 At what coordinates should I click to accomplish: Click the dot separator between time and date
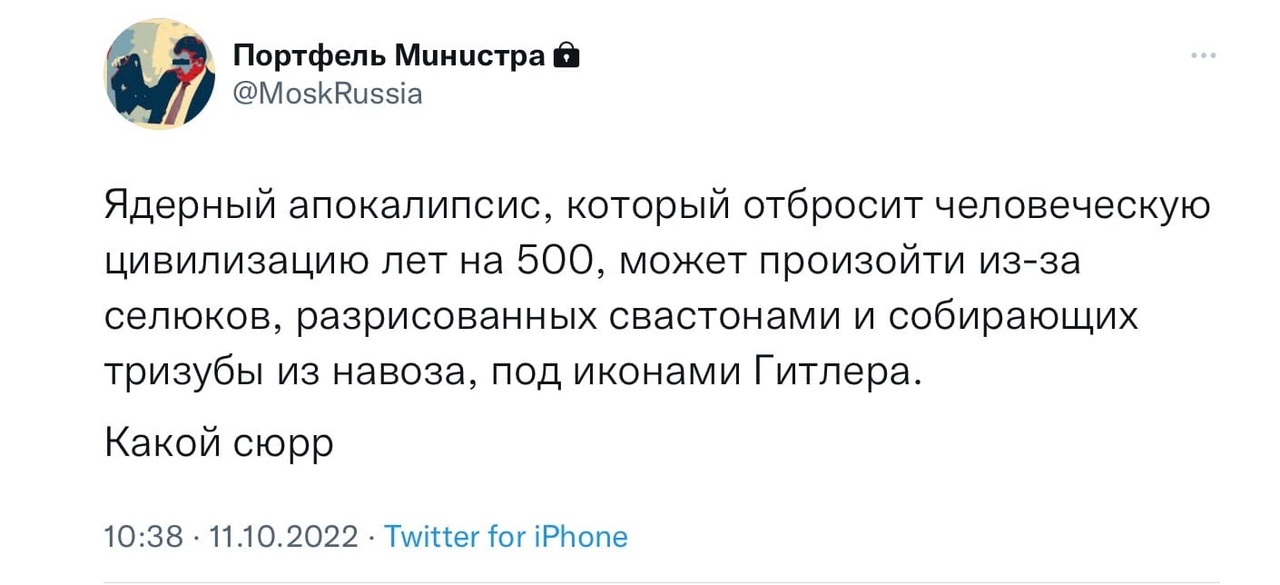point(197,537)
